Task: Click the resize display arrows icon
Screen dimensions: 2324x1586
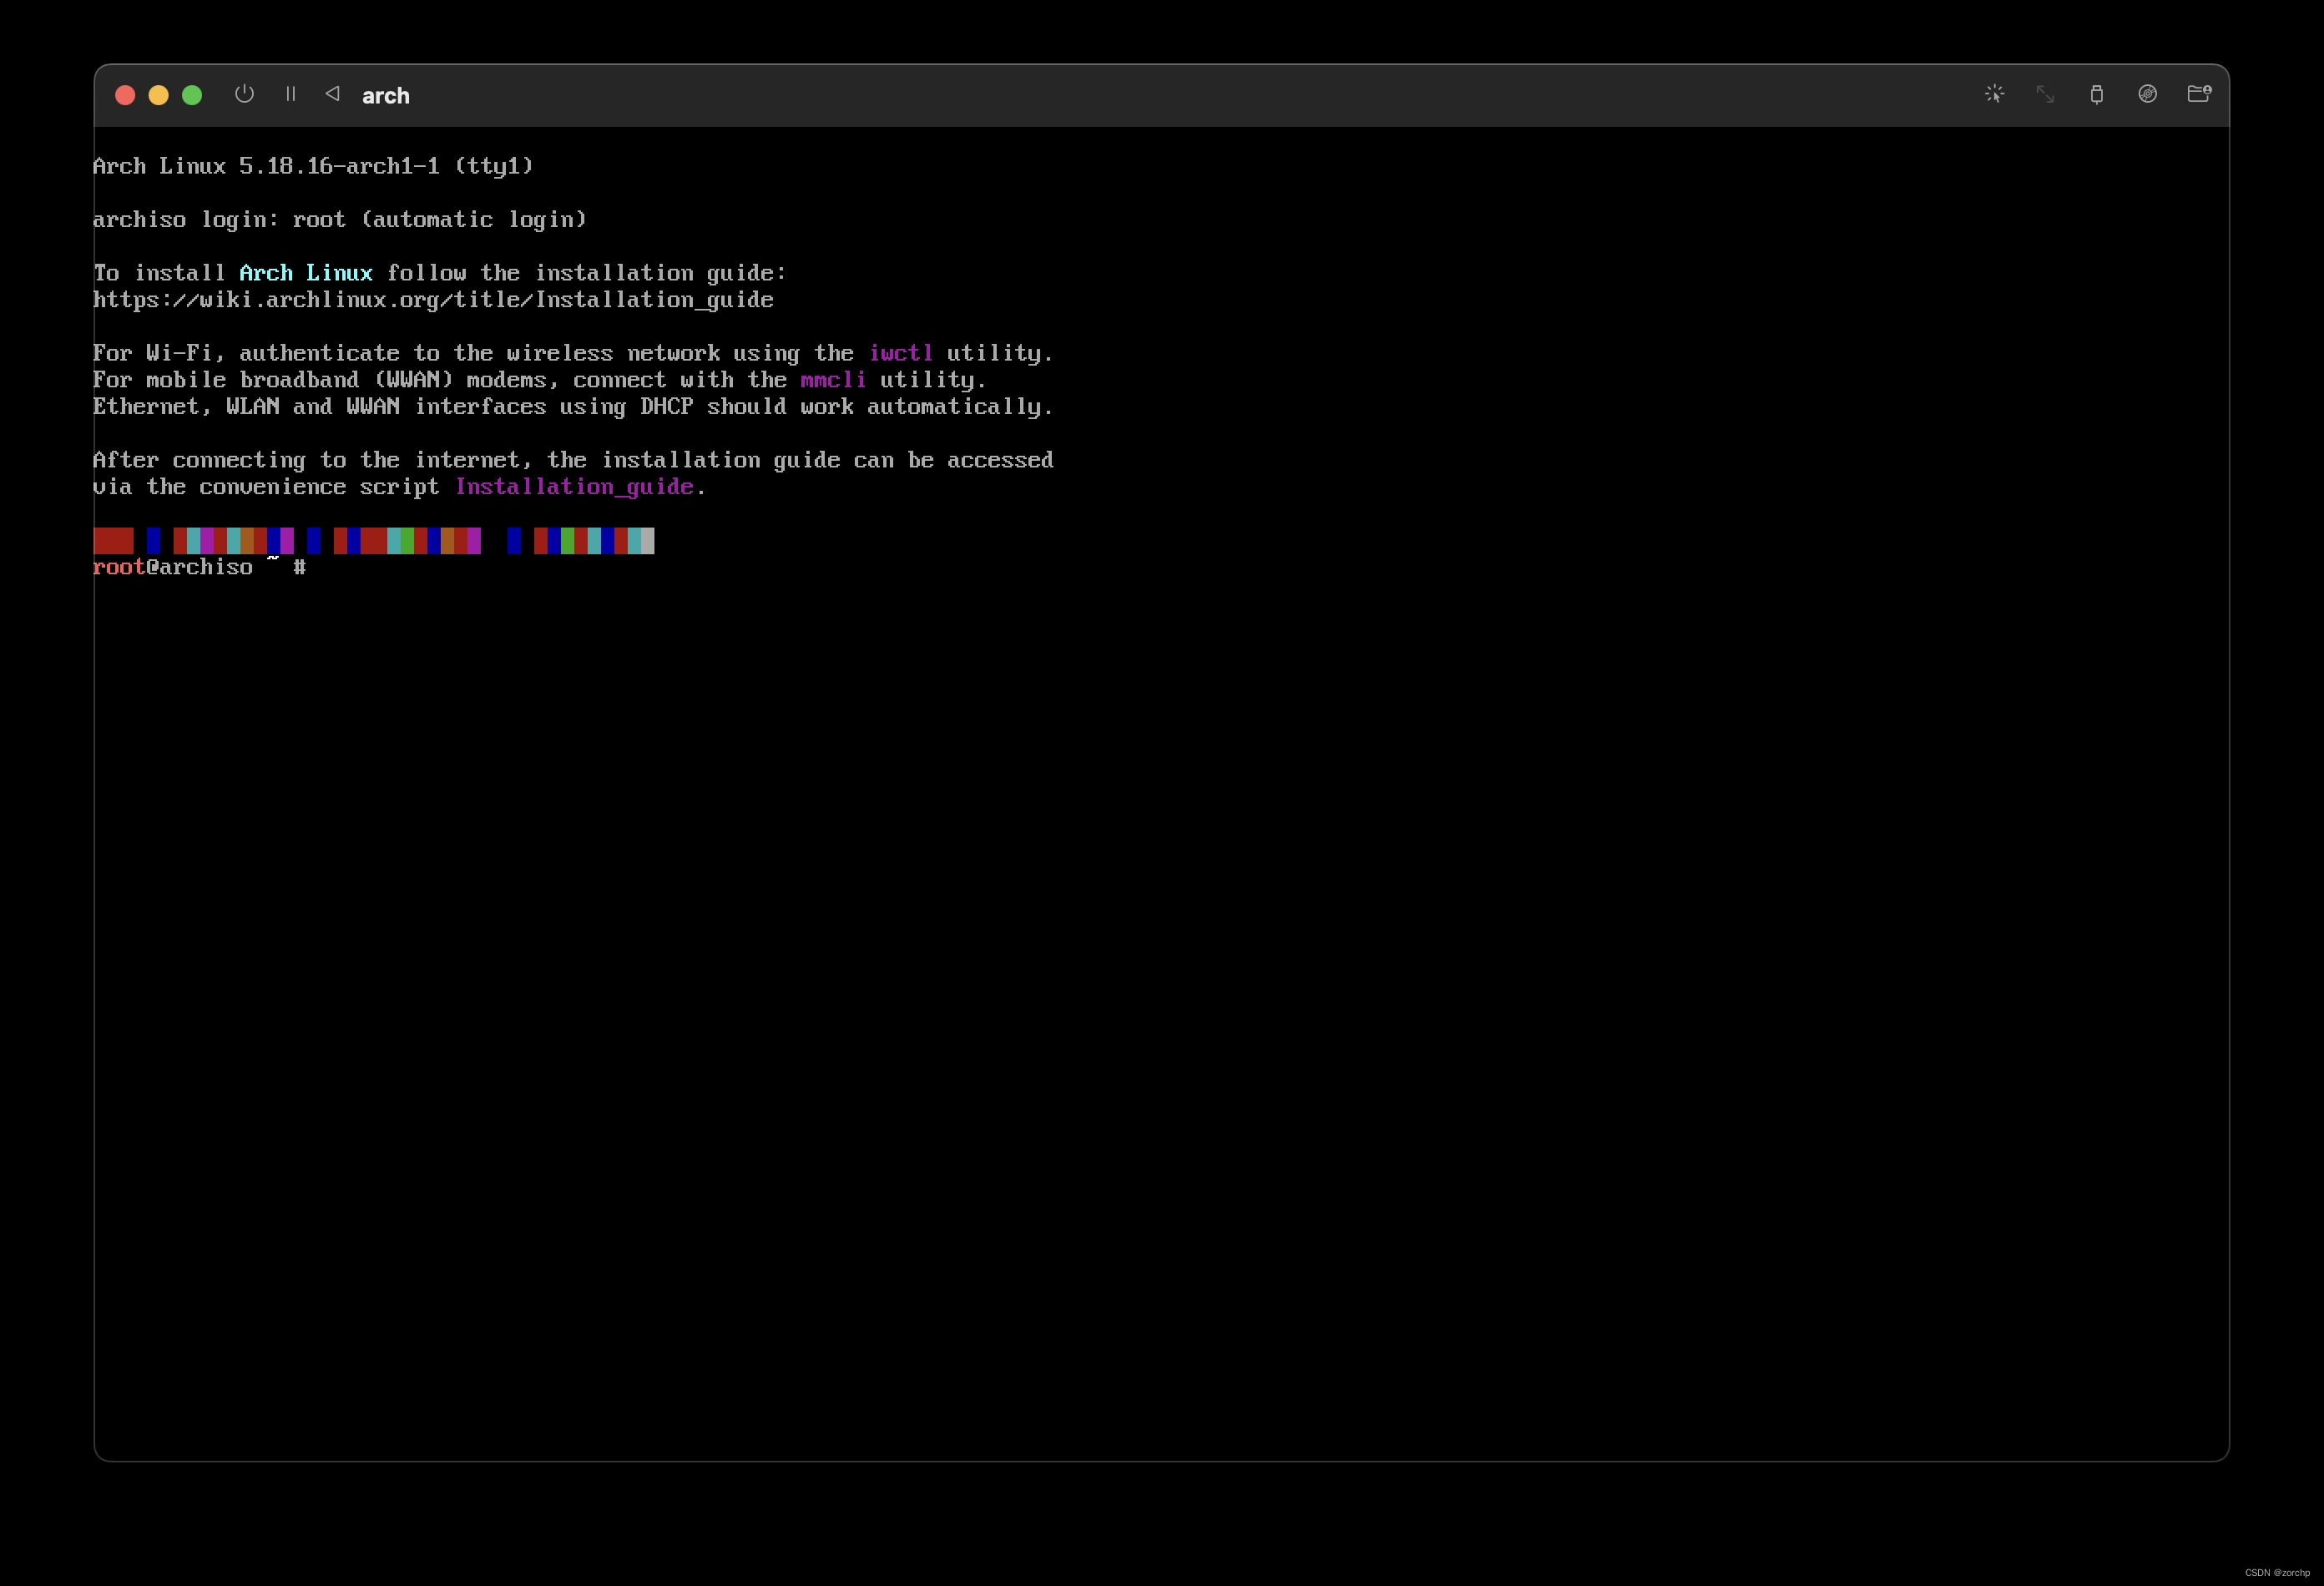Action: [2045, 94]
